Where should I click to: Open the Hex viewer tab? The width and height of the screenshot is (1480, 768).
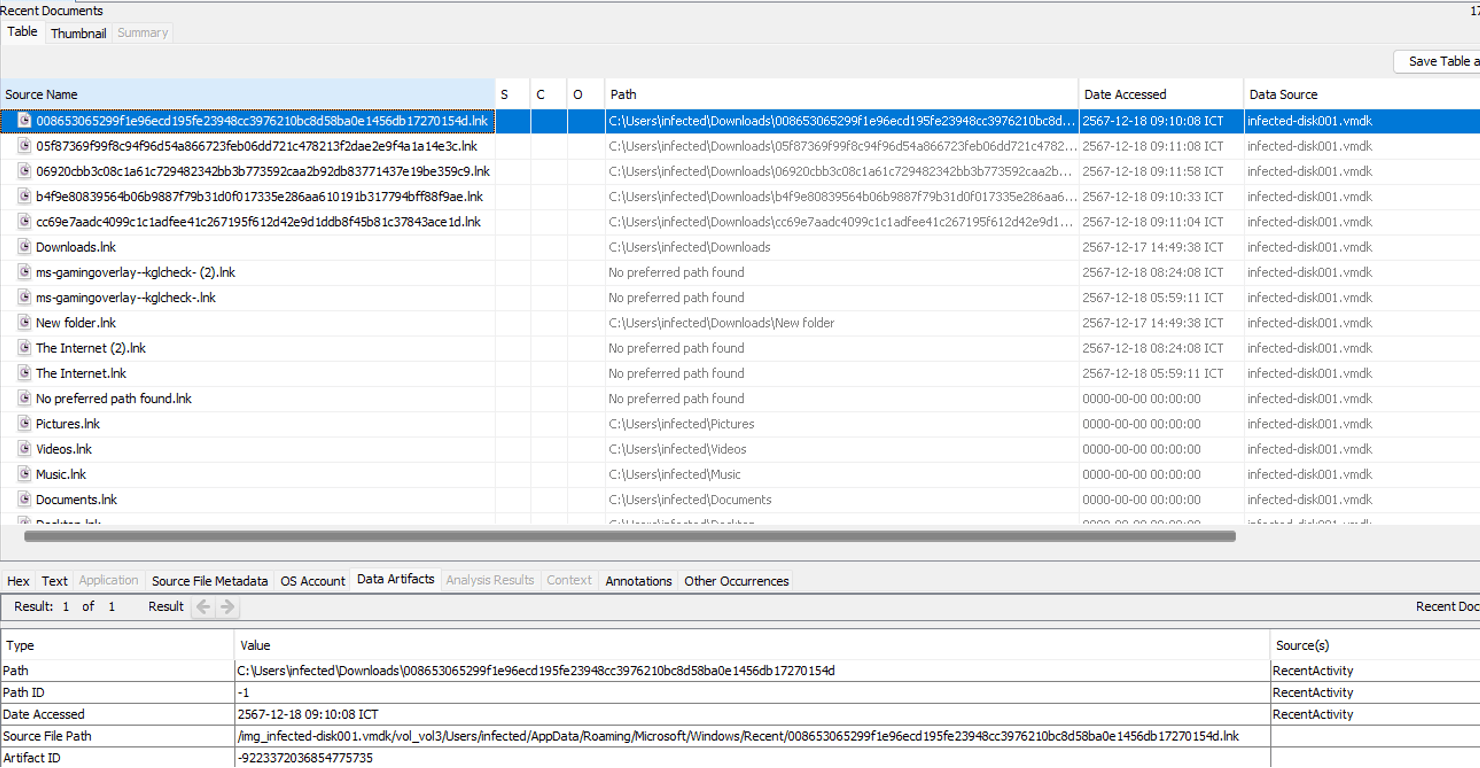coord(18,581)
